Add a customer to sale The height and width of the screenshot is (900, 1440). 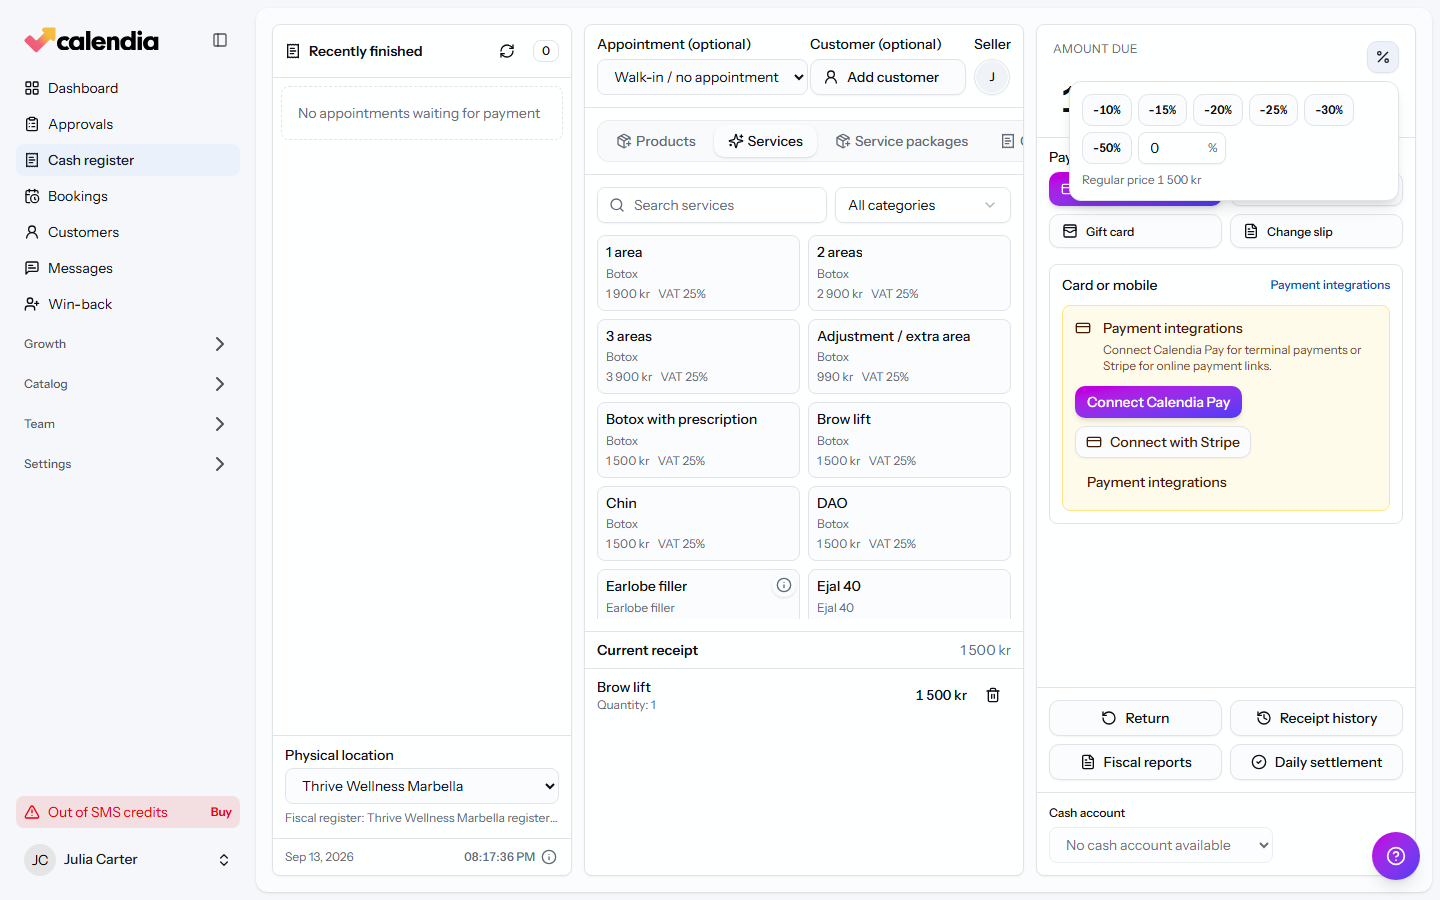click(888, 77)
